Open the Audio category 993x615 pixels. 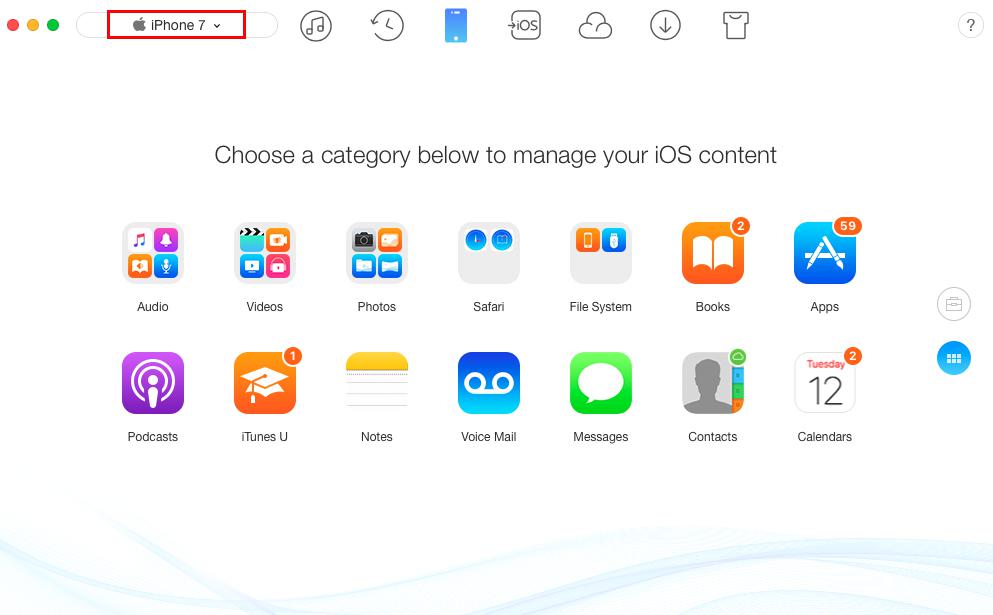pos(153,253)
